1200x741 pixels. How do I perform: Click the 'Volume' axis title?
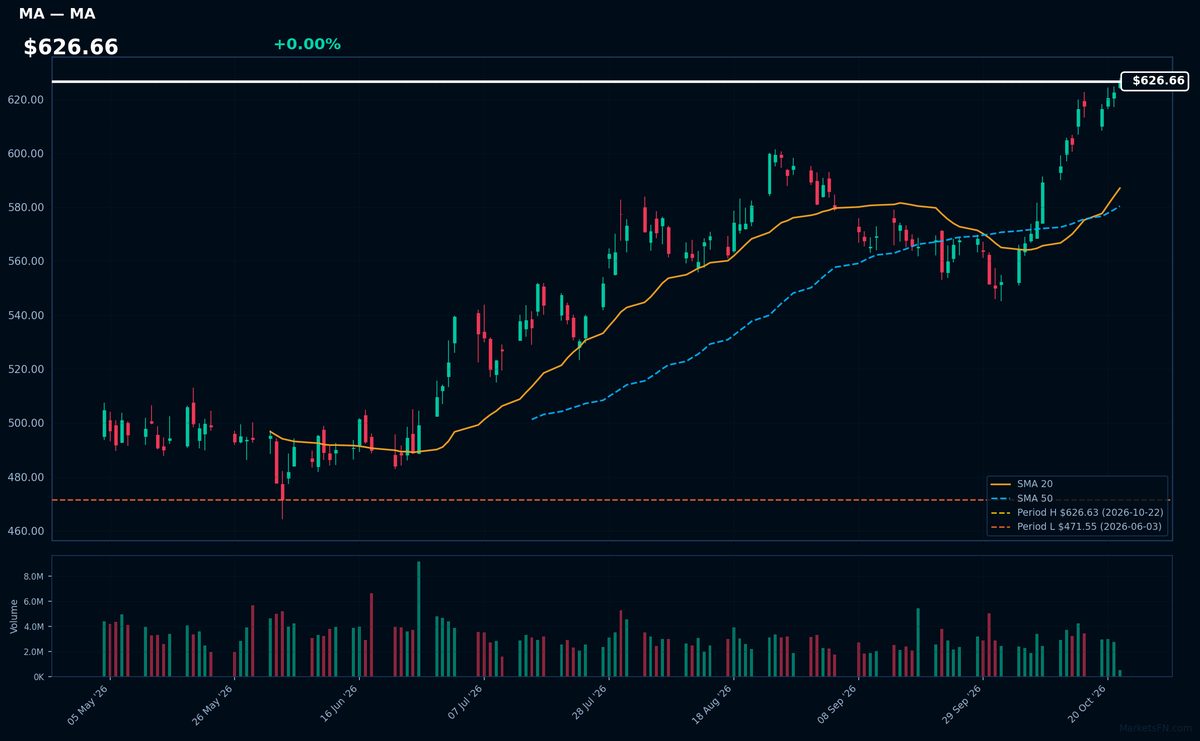click(x=13, y=616)
